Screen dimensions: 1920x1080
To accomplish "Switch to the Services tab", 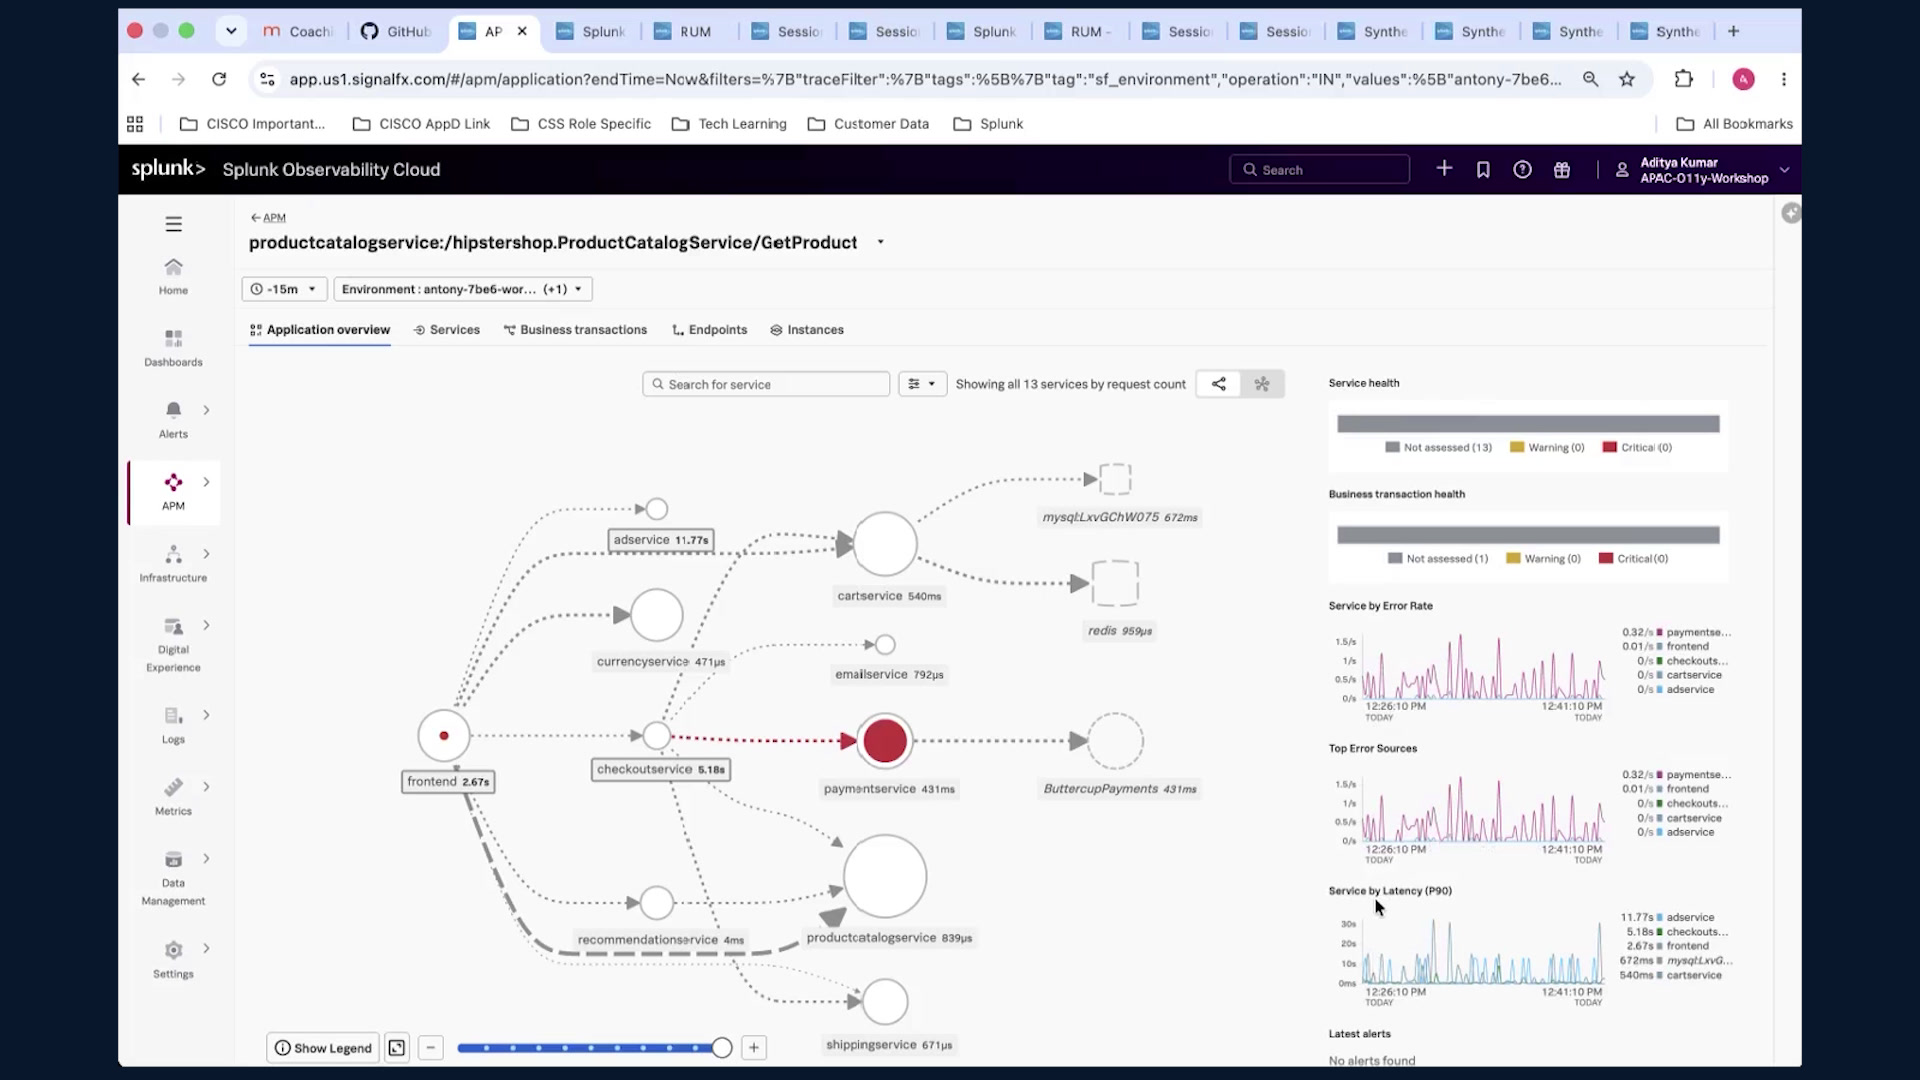I will pyautogui.click(x=447, y=330).
